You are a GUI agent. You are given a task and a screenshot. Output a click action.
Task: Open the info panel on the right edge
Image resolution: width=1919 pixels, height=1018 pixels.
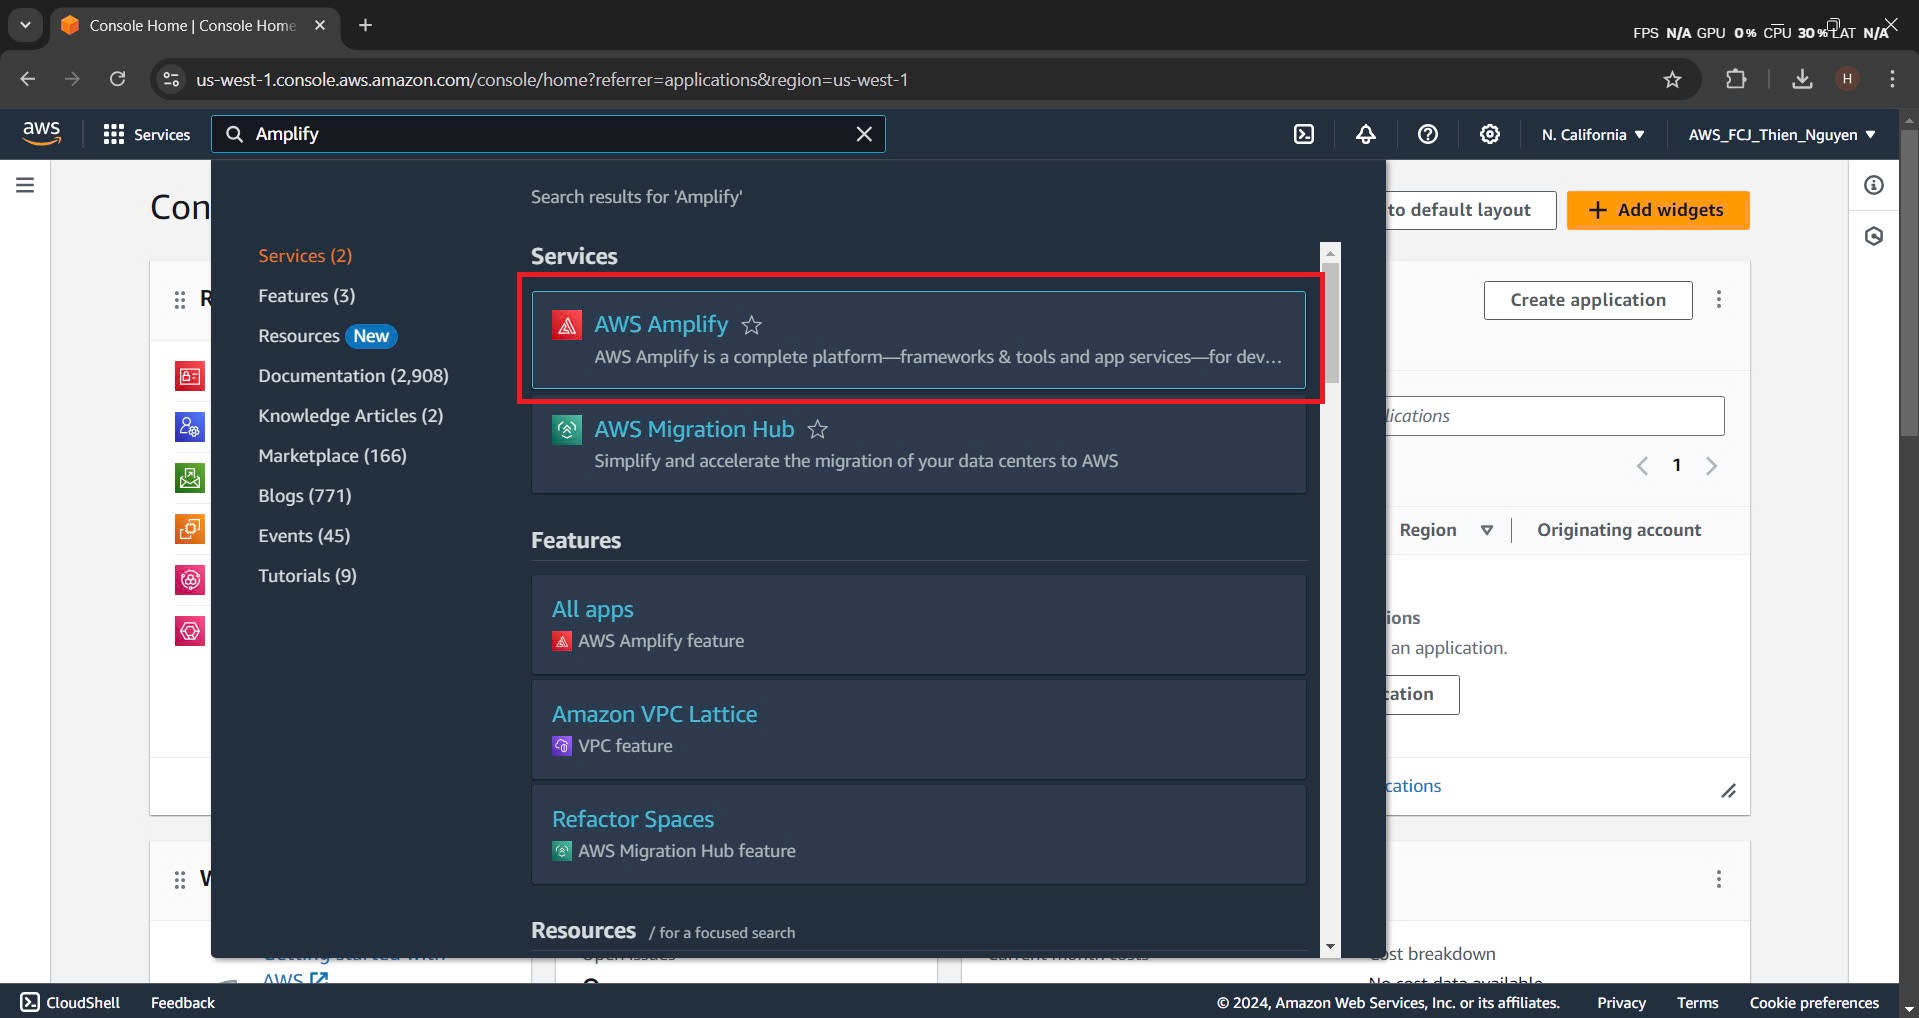(1874, 184)
